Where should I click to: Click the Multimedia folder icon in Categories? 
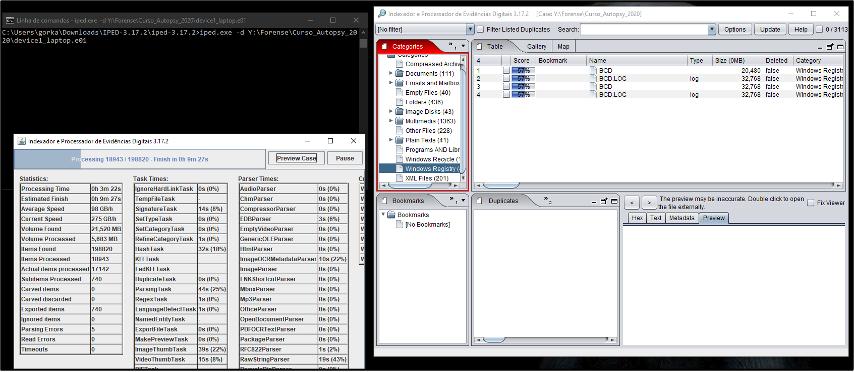pyautogui.click(x=399, y=121)
